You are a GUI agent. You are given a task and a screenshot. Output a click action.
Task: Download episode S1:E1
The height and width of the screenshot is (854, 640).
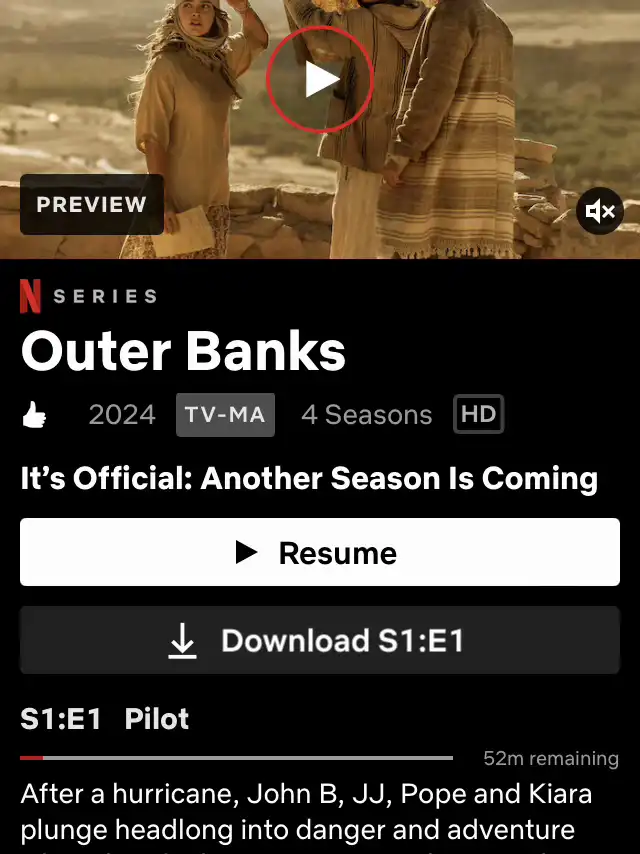320,640
